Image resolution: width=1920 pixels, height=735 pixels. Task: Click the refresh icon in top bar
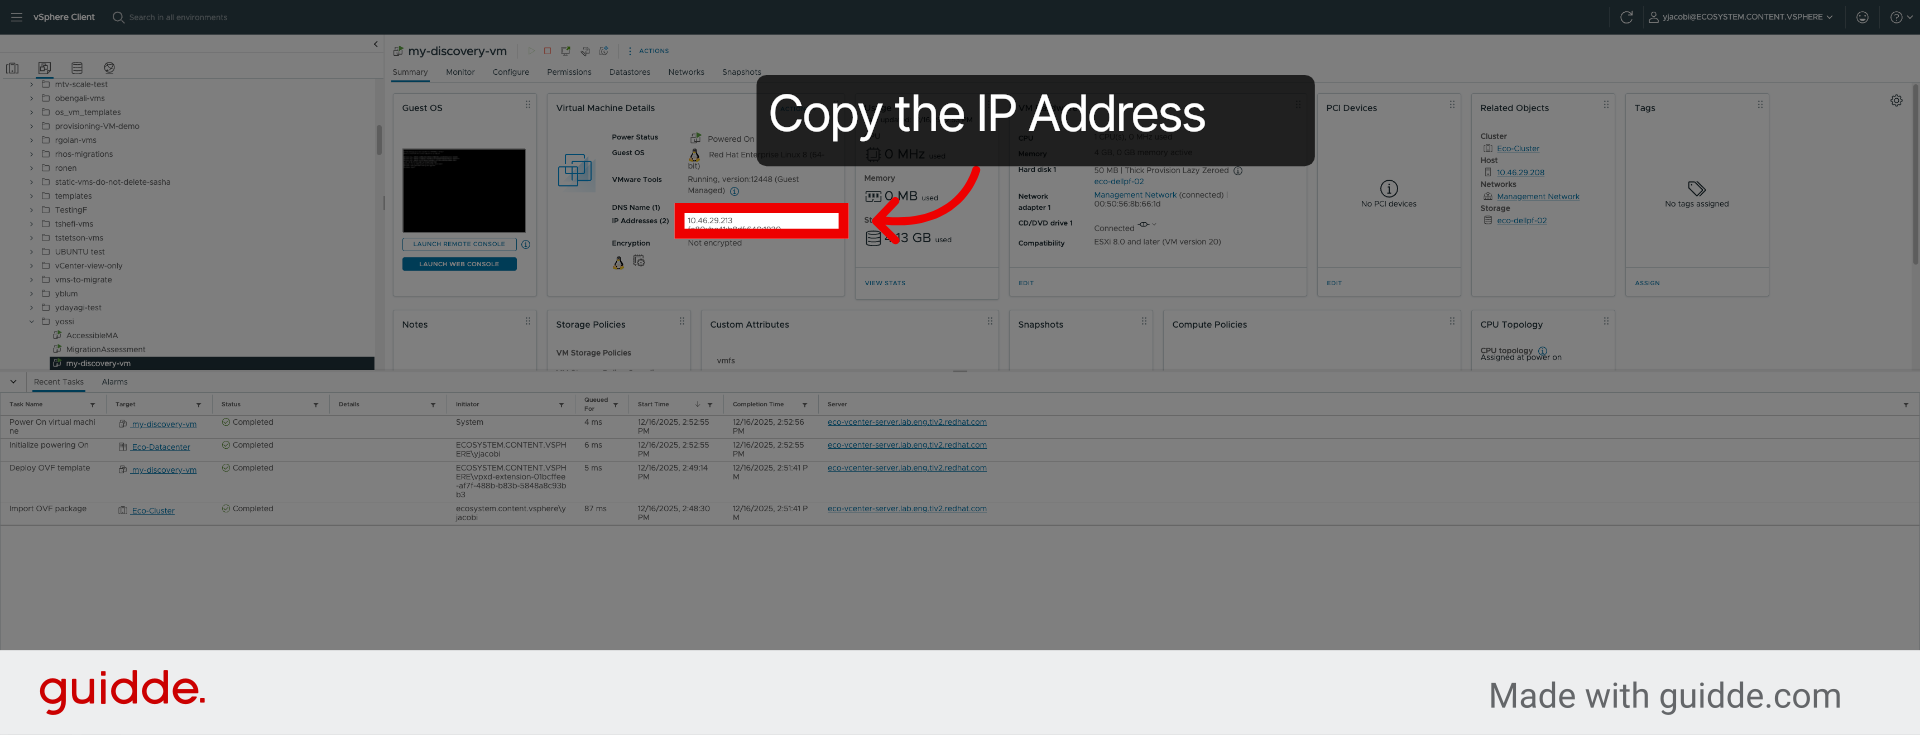click(x=1627, y=17)
